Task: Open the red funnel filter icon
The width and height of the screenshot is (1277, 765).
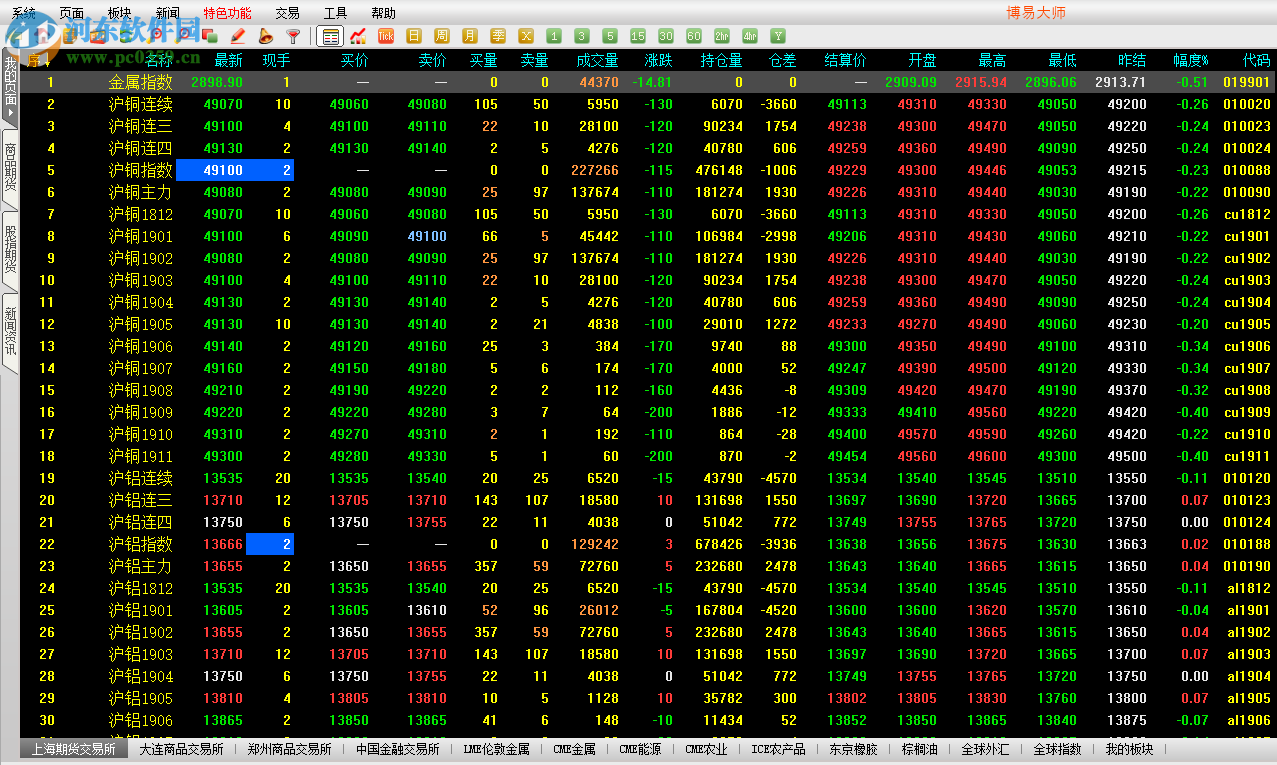Action: coord(293,36)
